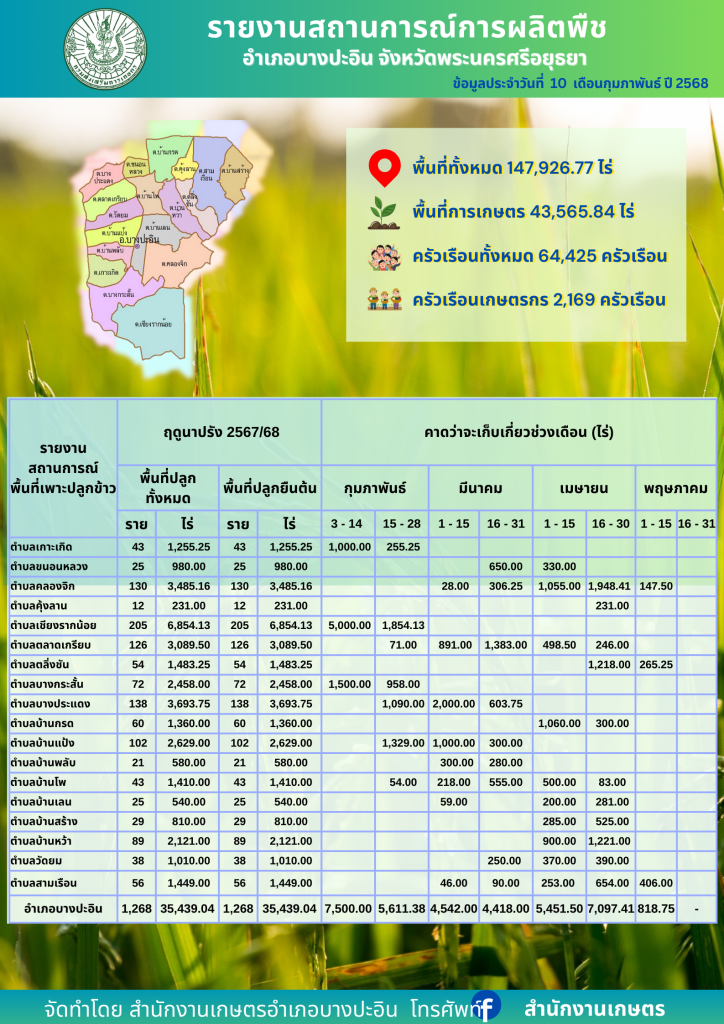Click the cell value 1,218.00
724x1024 pixels.
coord(609,665)
